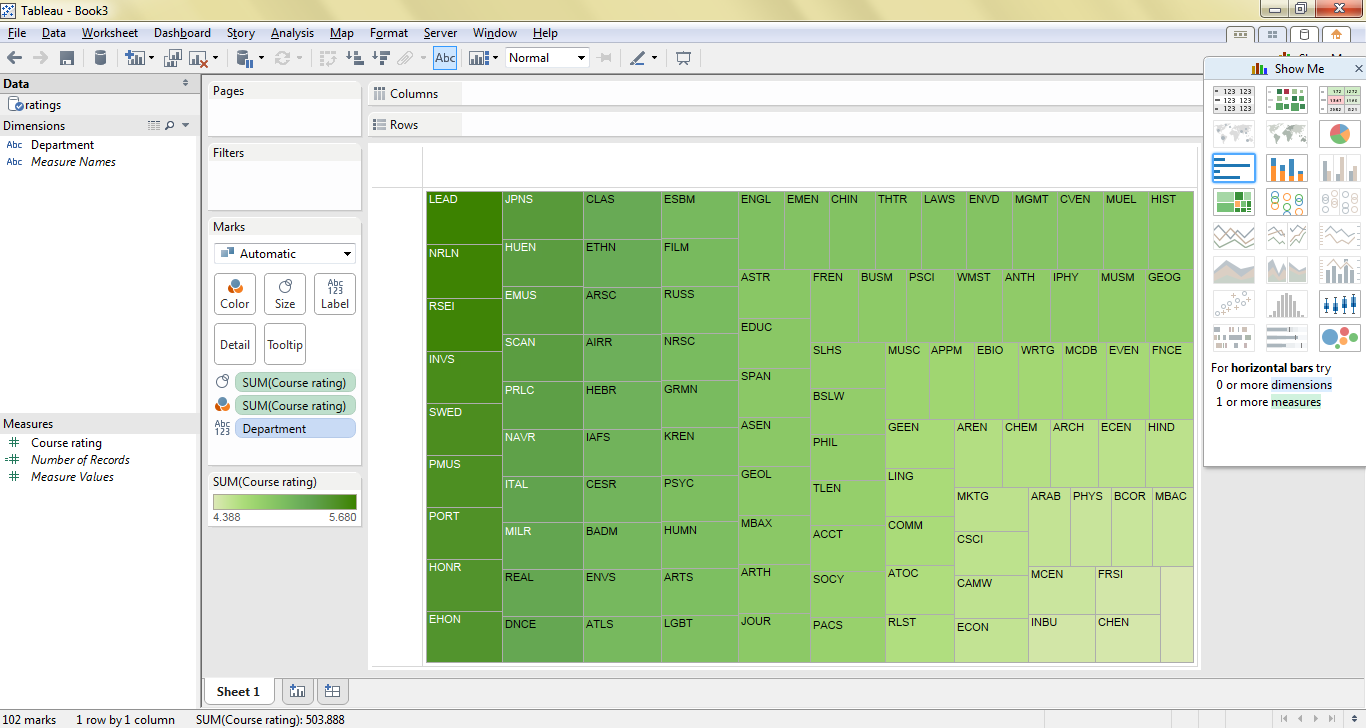
Task: Click the Start Page home icon
Action: (1336, 34)
